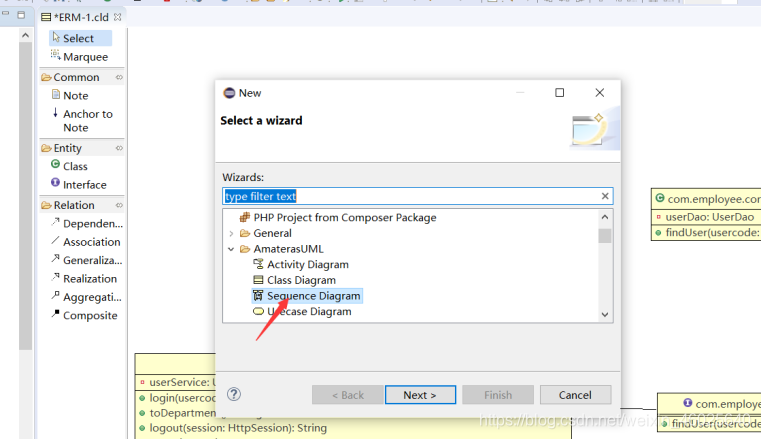Choose the Marquee tool
Image resolution: width=761 pixels, height=439 pixels.
click(80, 57)
